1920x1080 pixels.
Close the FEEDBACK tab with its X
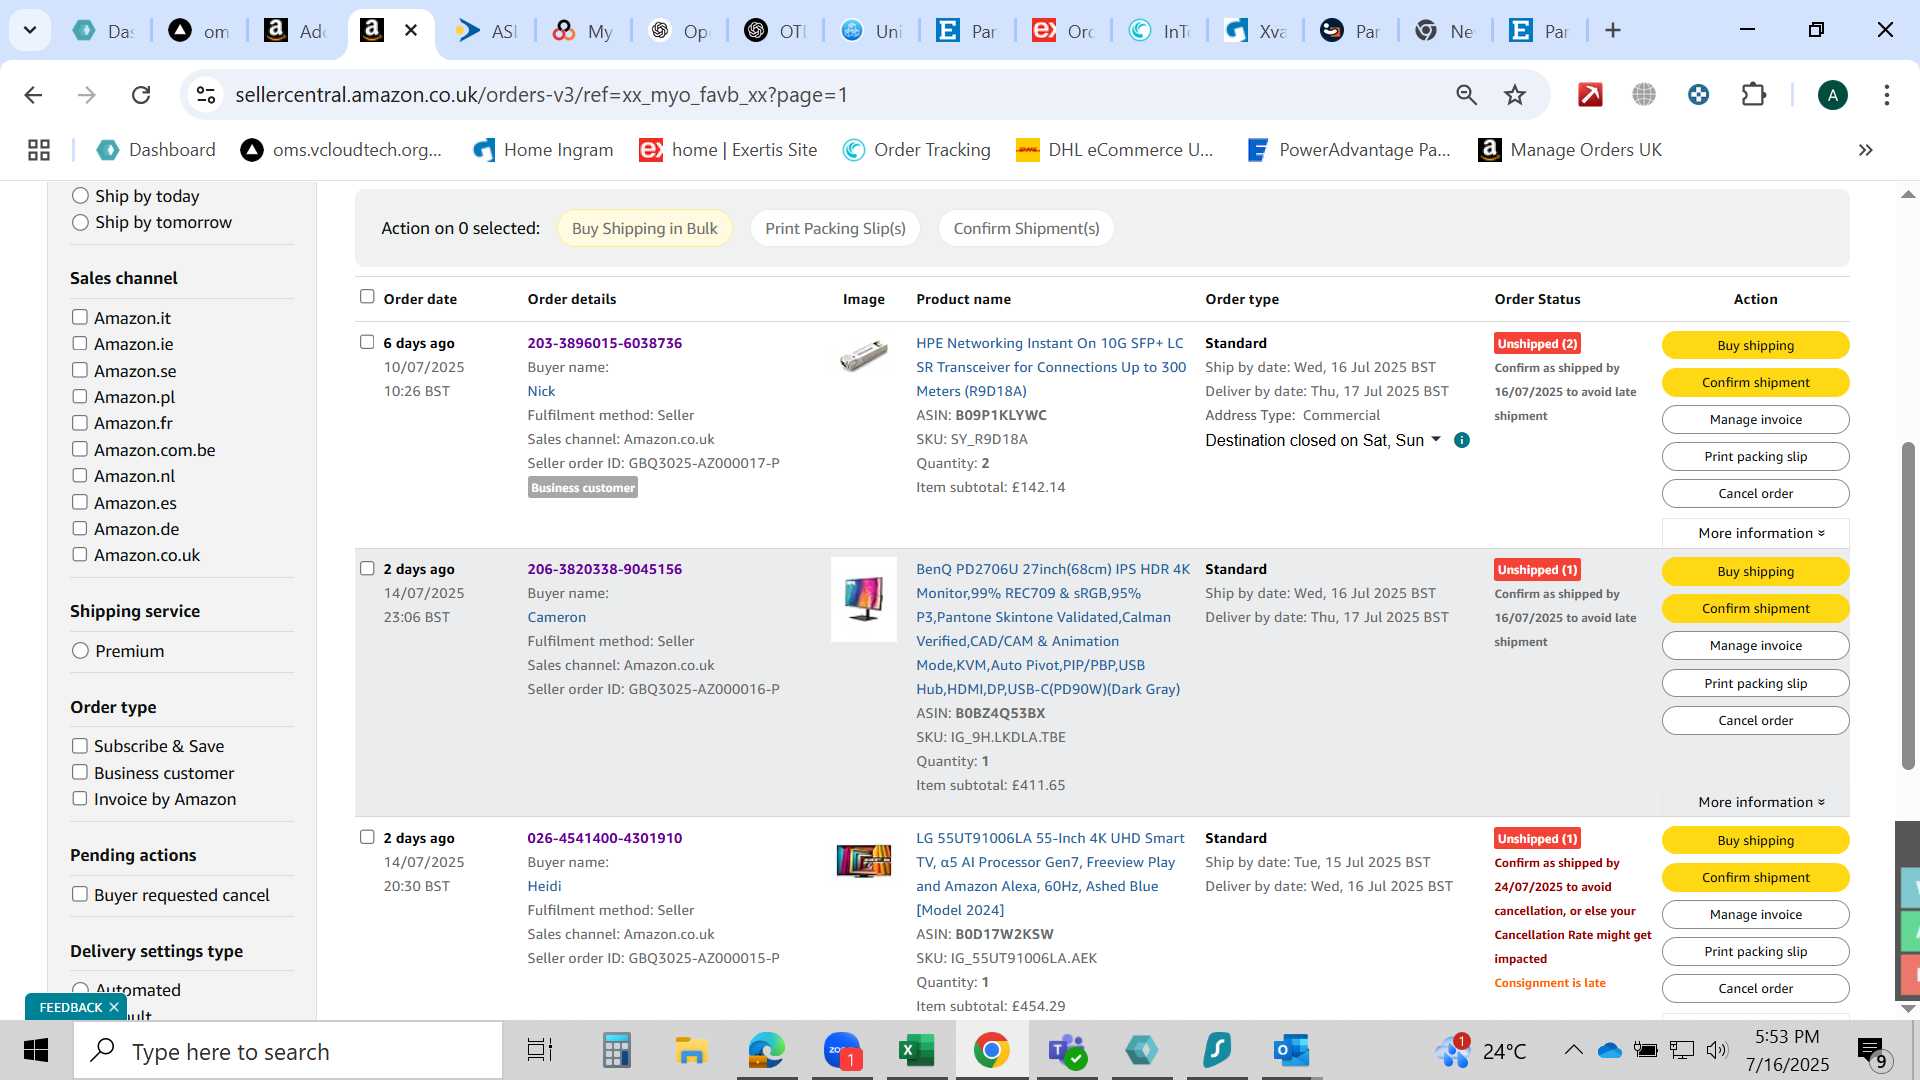(x=114, y=1007)
